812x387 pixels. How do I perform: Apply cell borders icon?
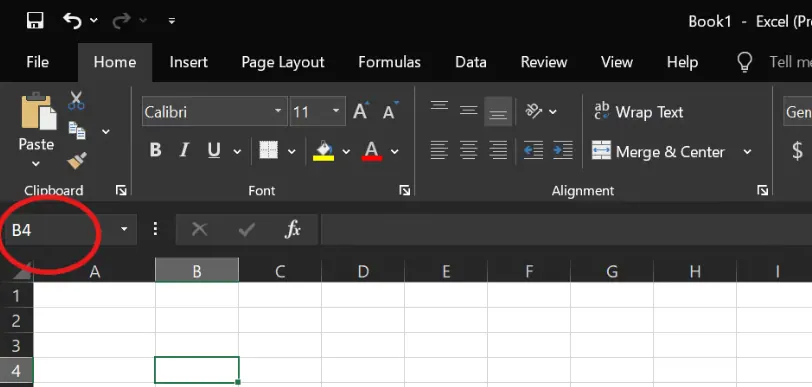268,151
